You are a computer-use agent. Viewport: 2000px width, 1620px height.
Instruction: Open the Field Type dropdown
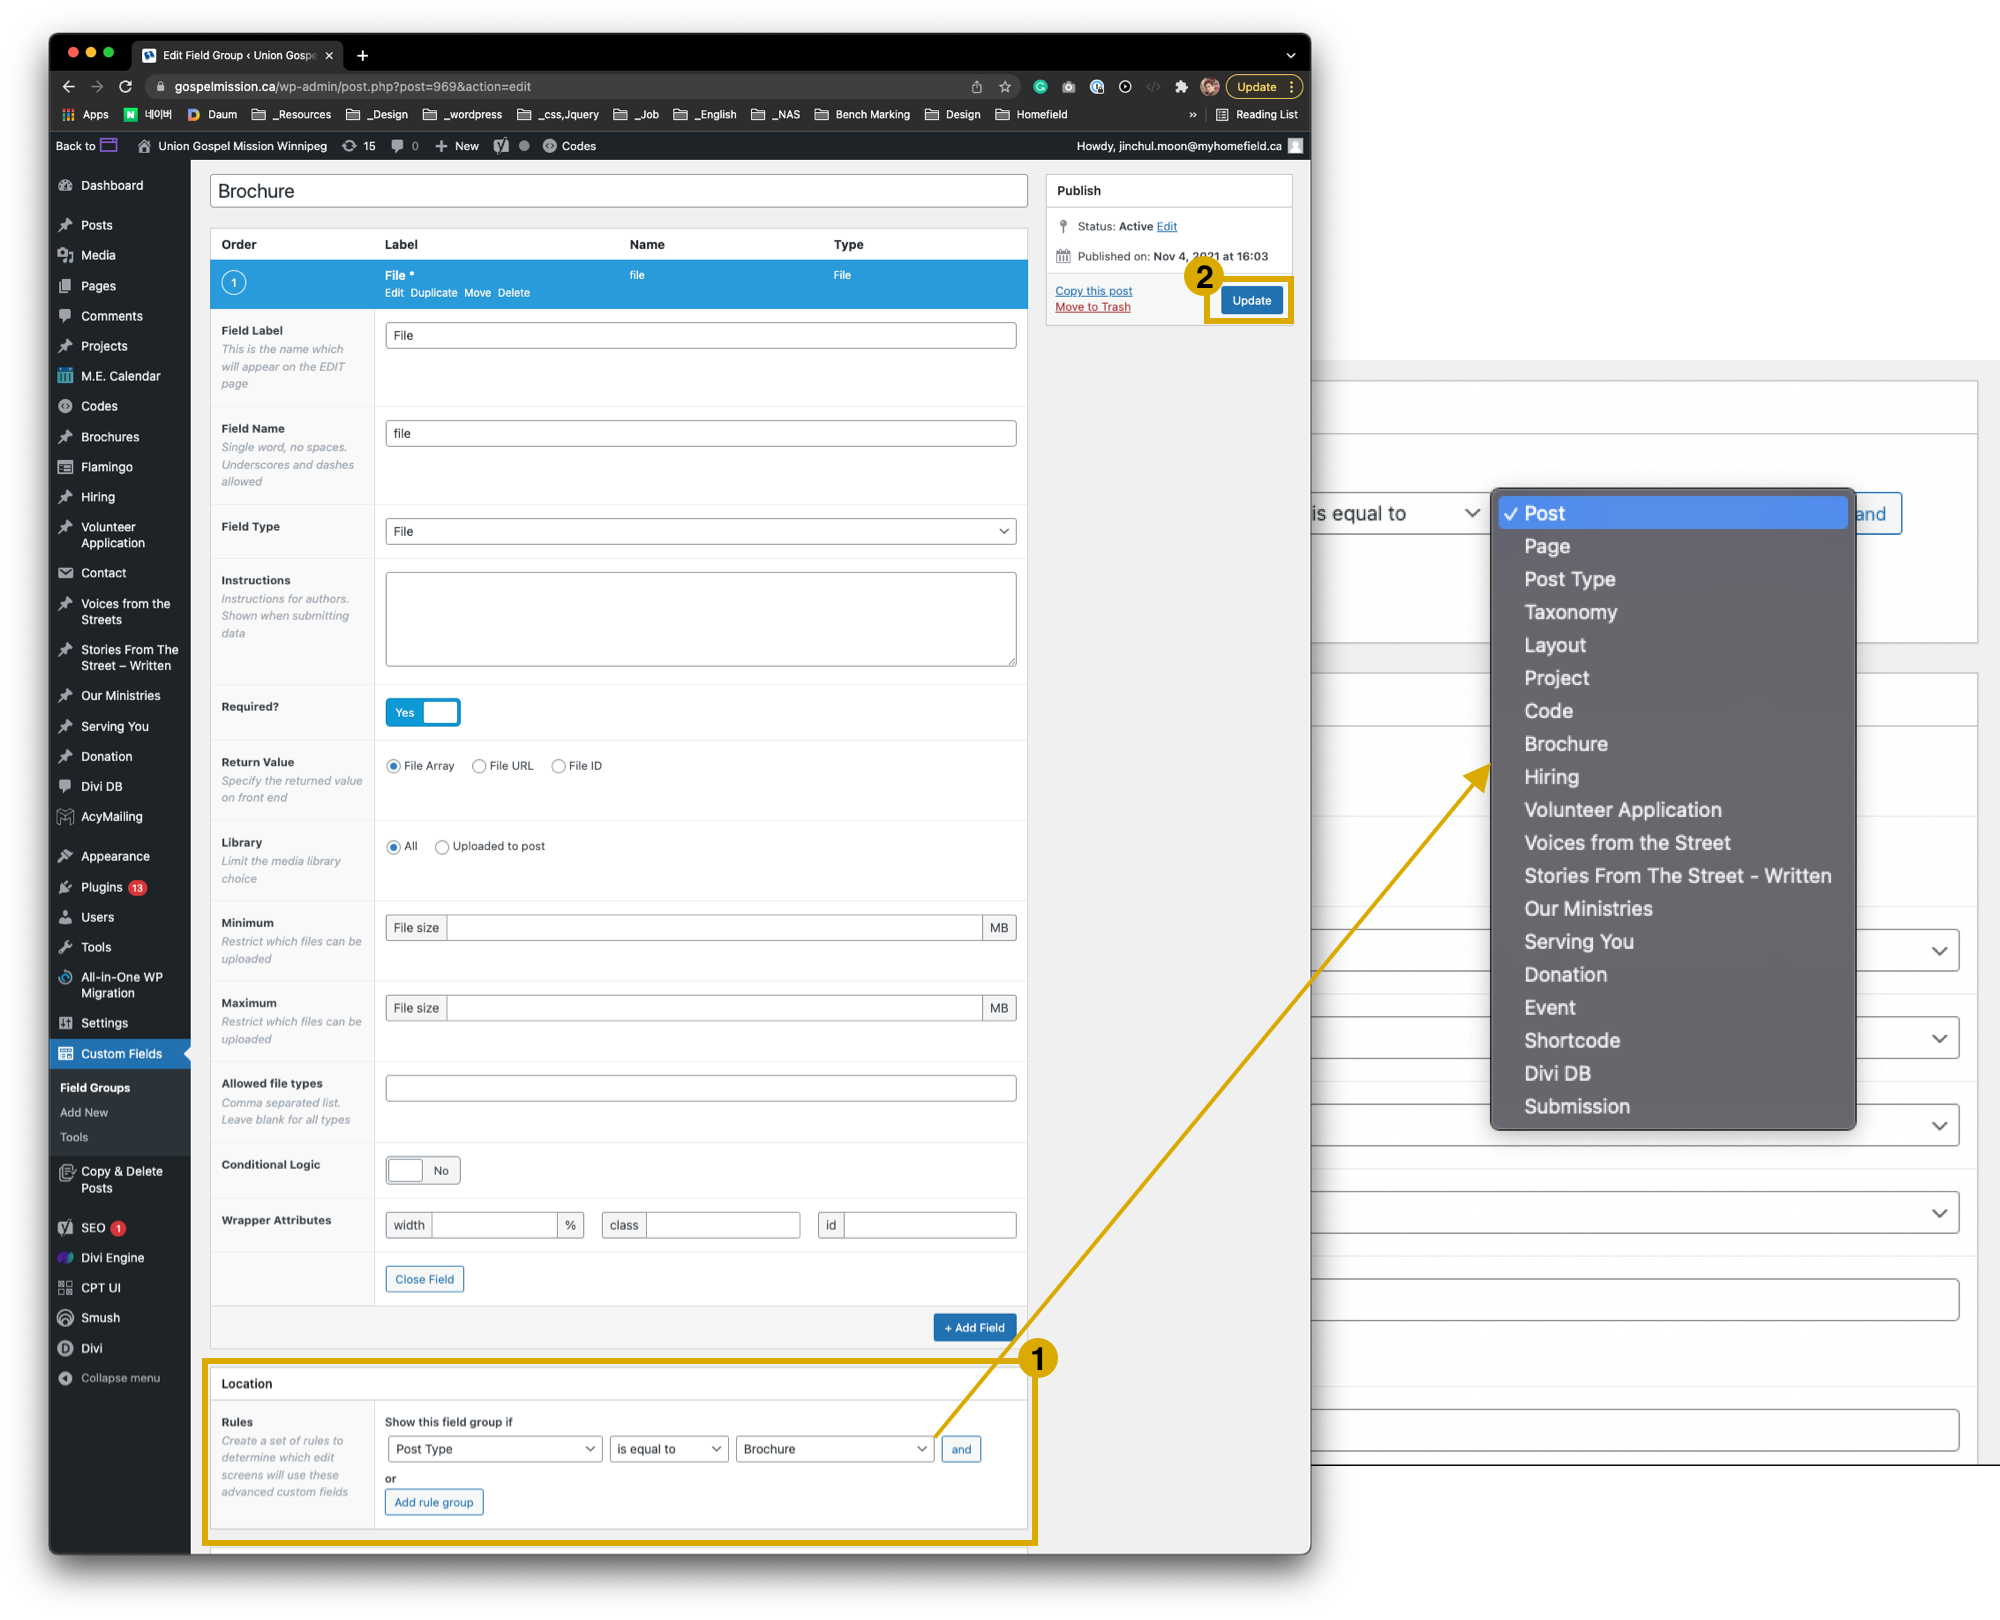(x=700, y=531)
